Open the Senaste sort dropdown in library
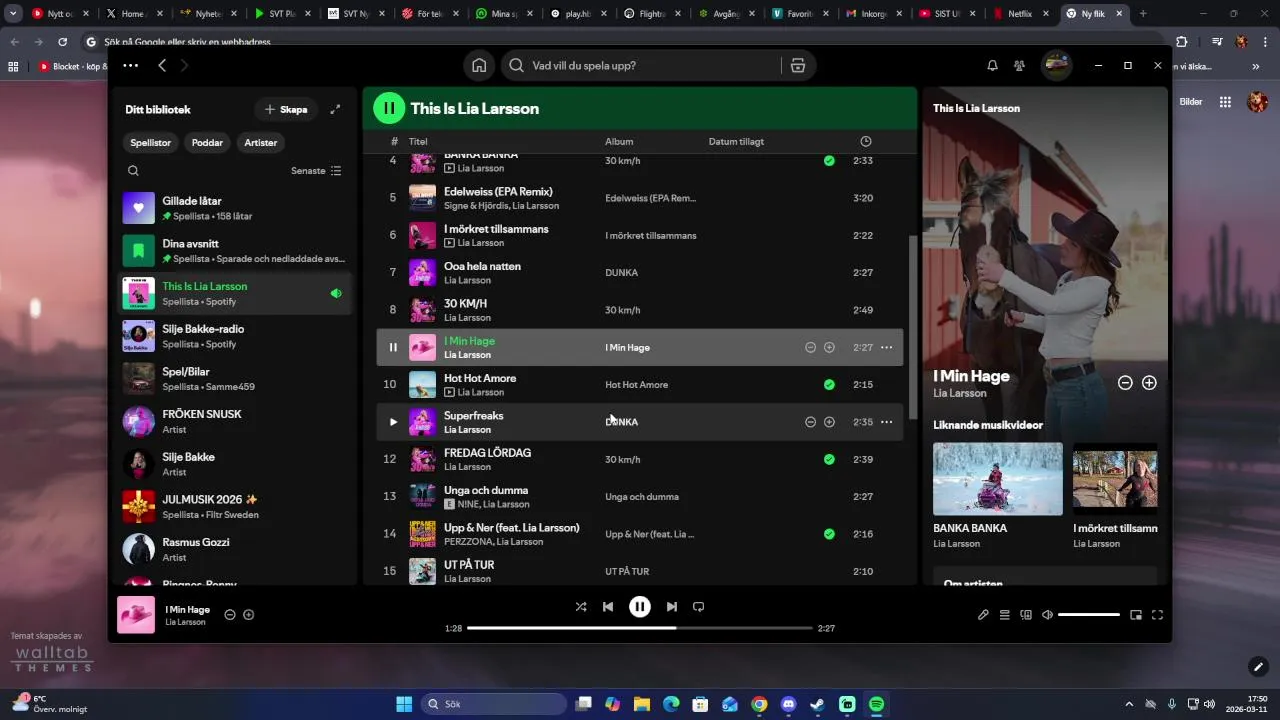The image size is (1280, 720). pos(316,171)
